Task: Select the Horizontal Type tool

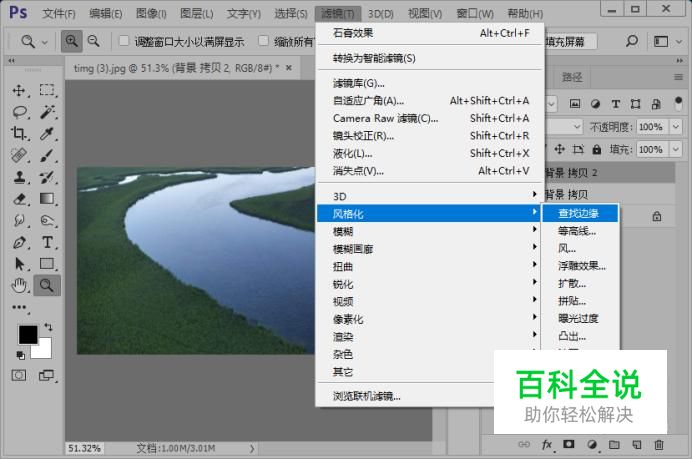Action: [x=47, y=242]
